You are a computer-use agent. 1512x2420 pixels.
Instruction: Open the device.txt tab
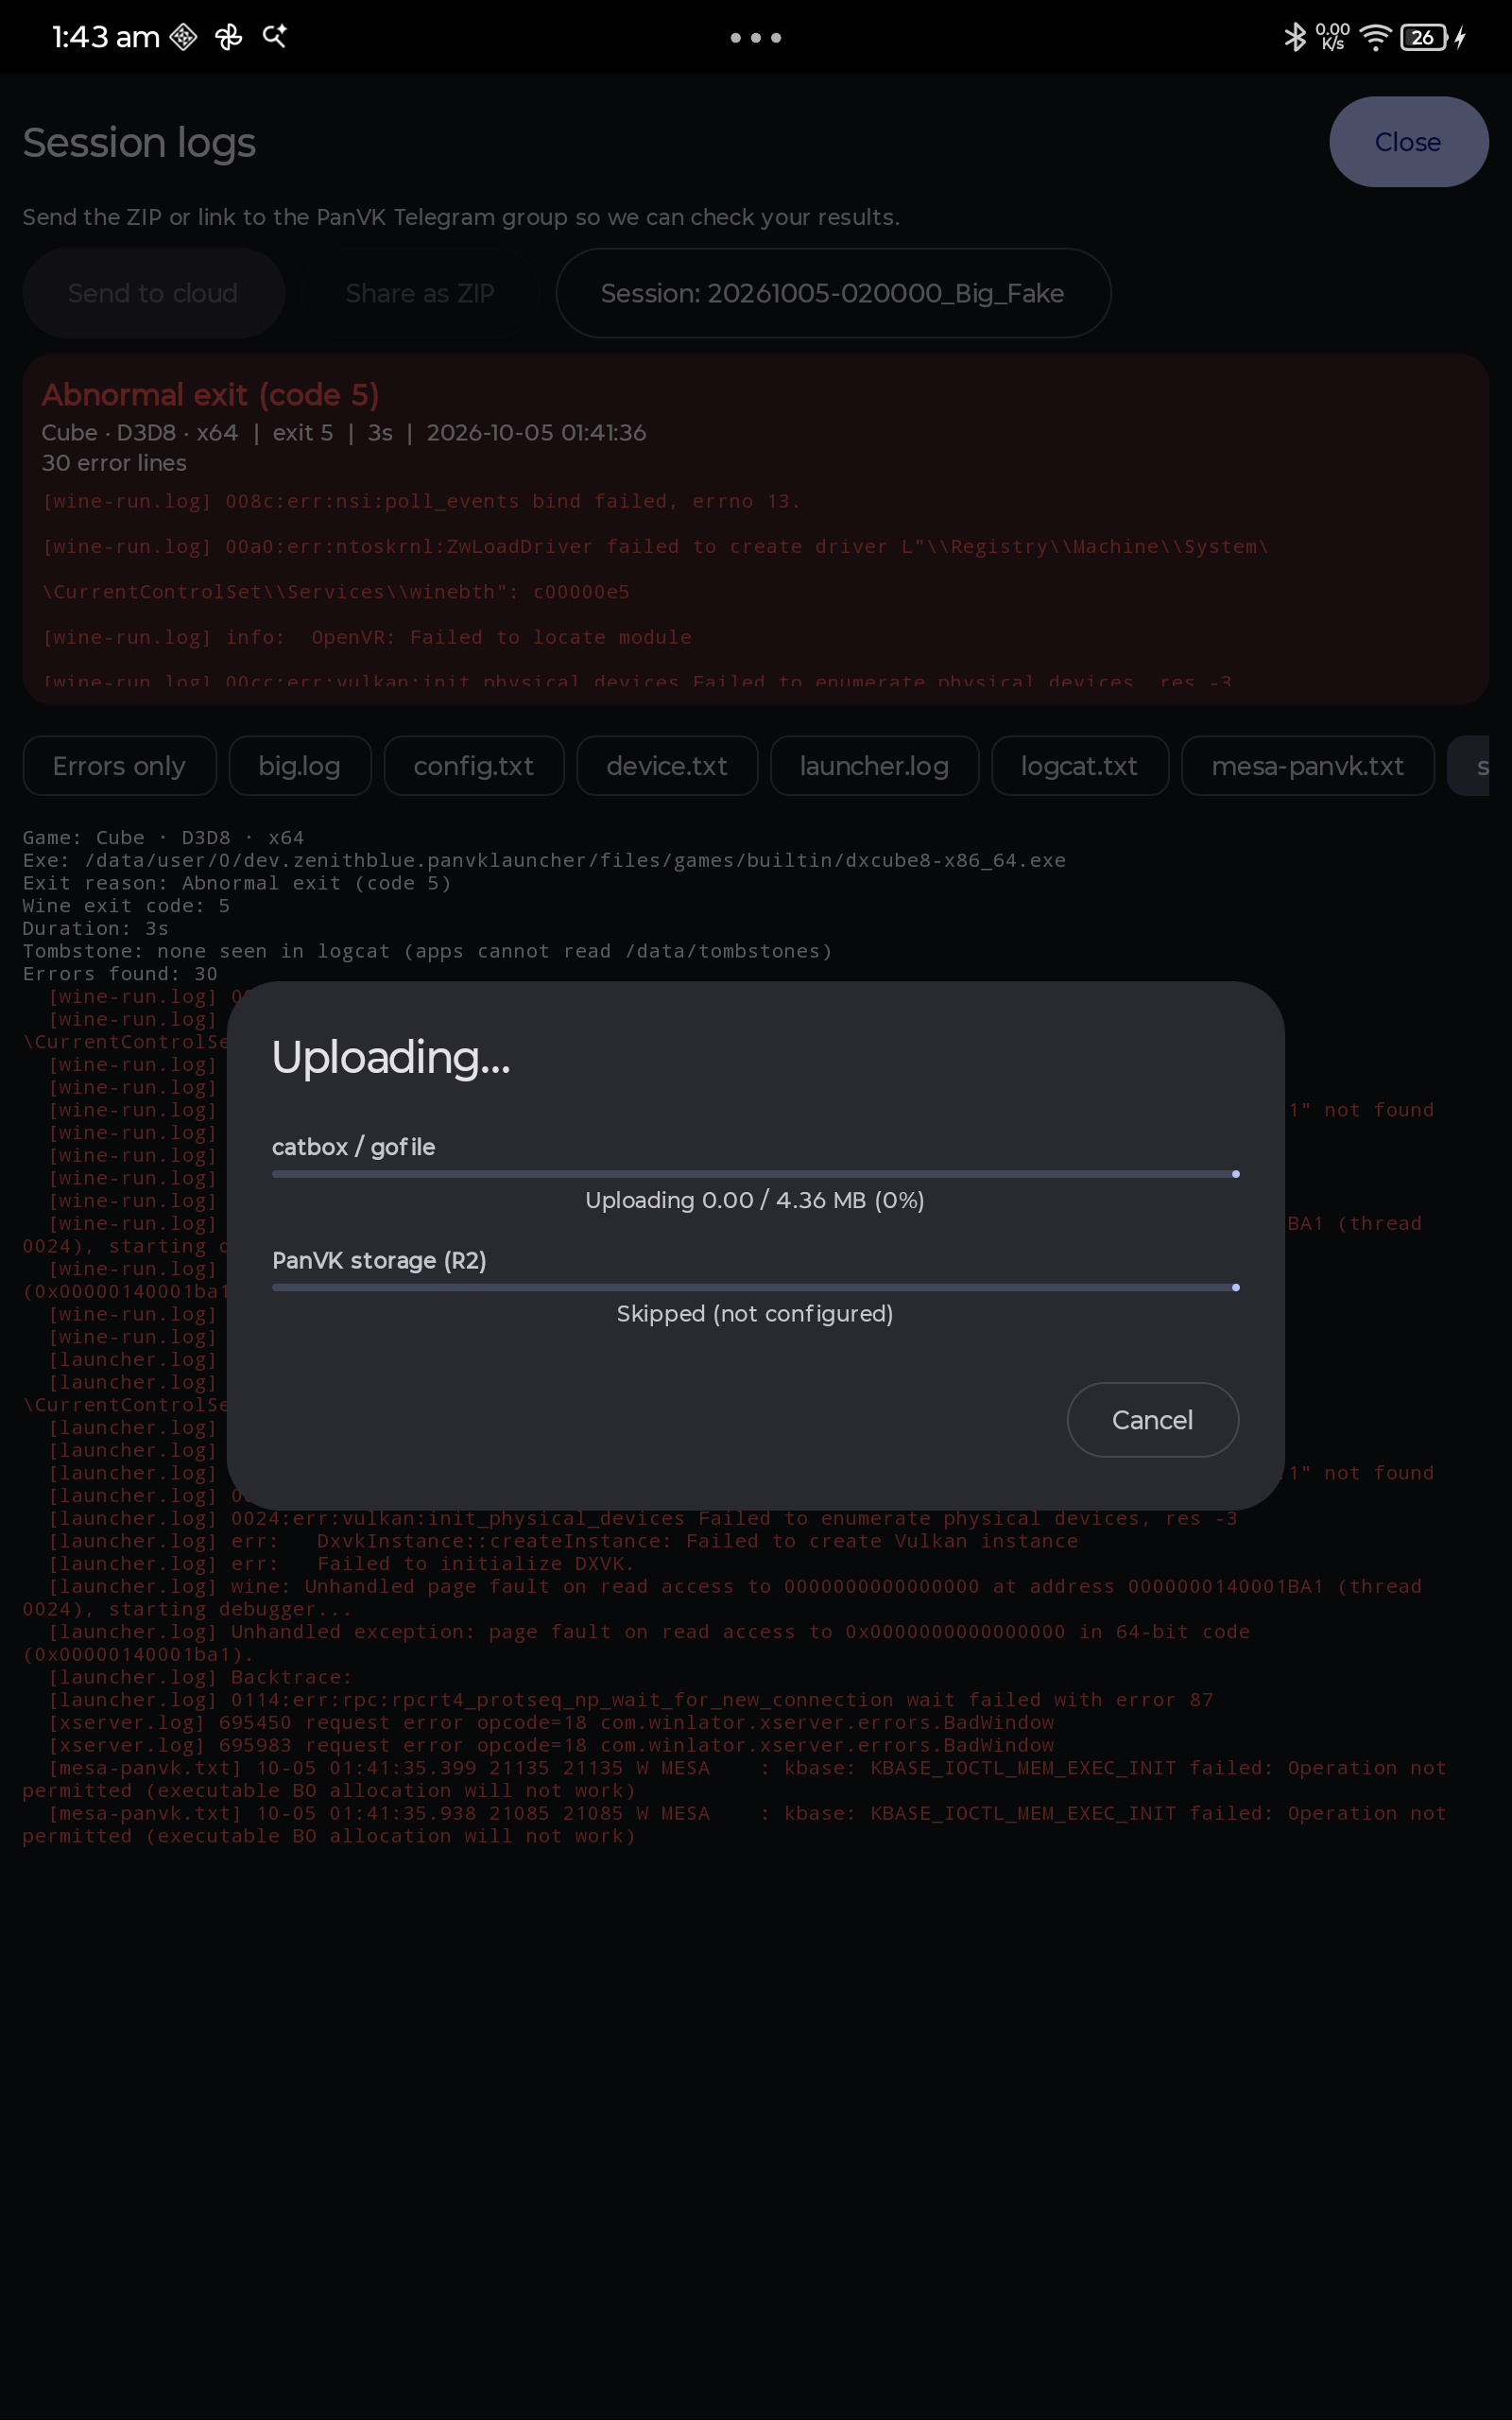[x=667, y=766]
